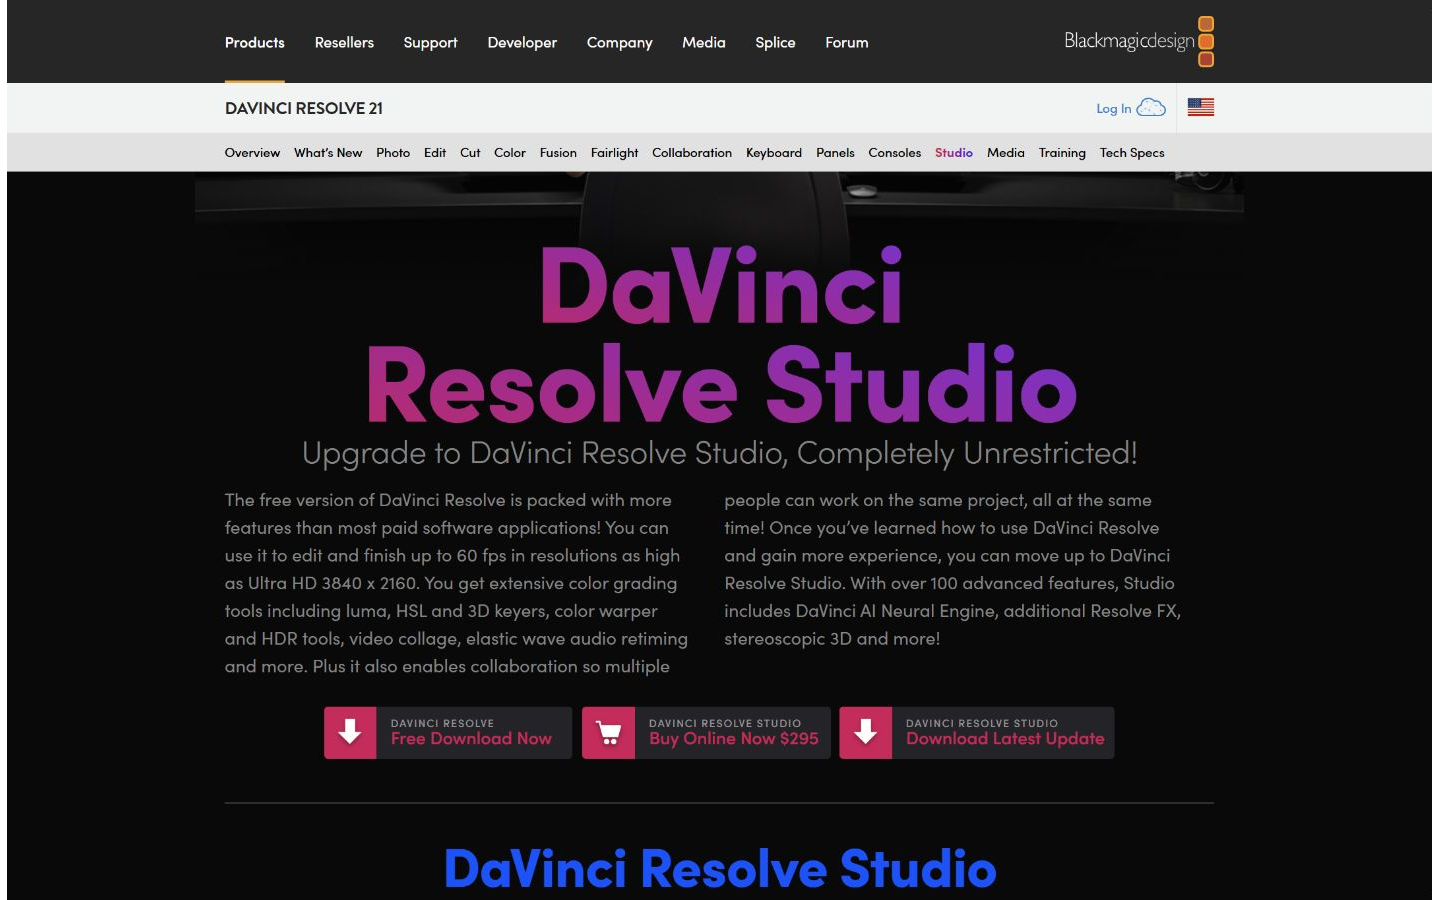Open the Cut tab
Image resolution: width=1440 pixels, height=900 pixels.
tap(470, 153)
